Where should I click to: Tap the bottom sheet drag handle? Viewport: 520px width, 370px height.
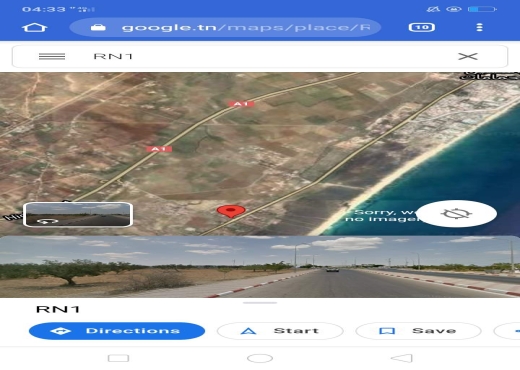tap(260, 303)
